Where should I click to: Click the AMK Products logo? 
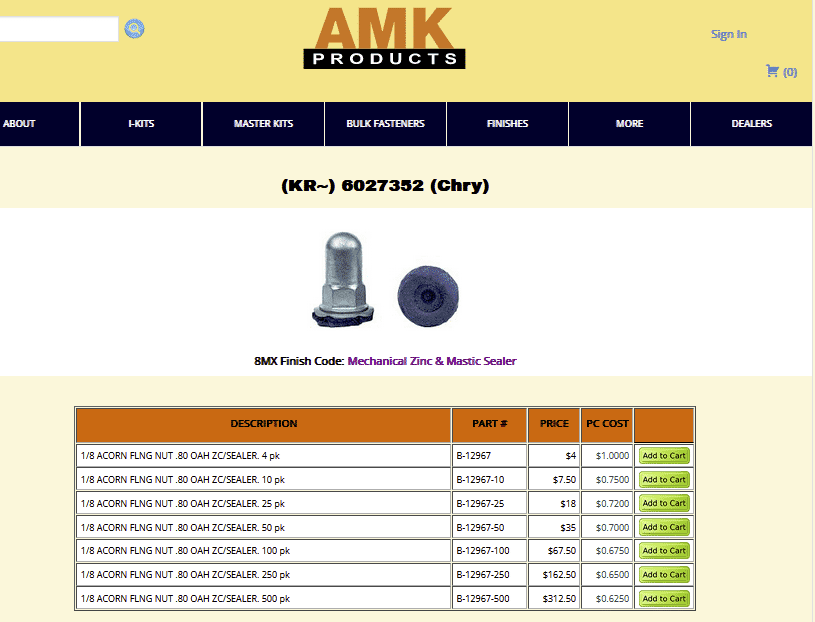[x=385, y=39]
